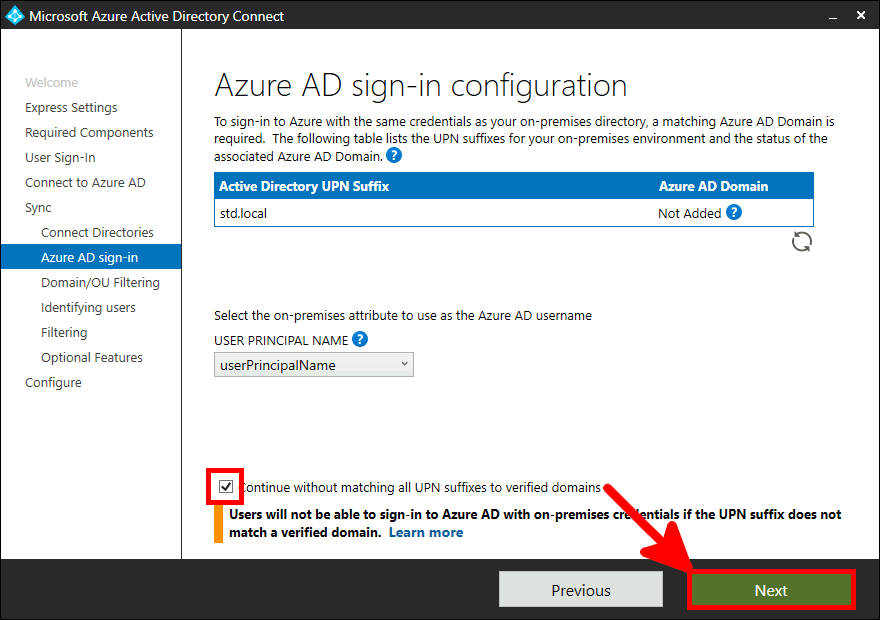Select Express Settings in the sidebar
Image resolution: width=880 pixels, height=620 pixels.
71,108
